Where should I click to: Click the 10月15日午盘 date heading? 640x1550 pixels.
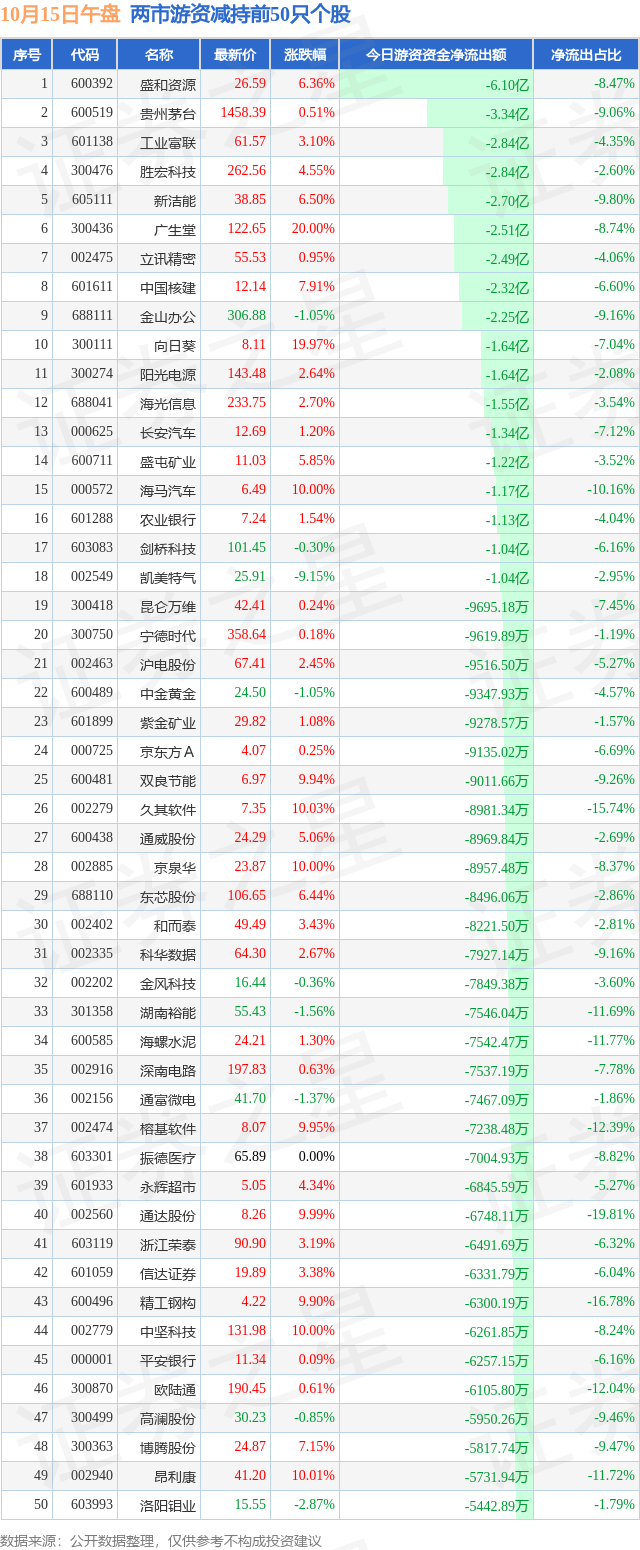tap(61, 14)
